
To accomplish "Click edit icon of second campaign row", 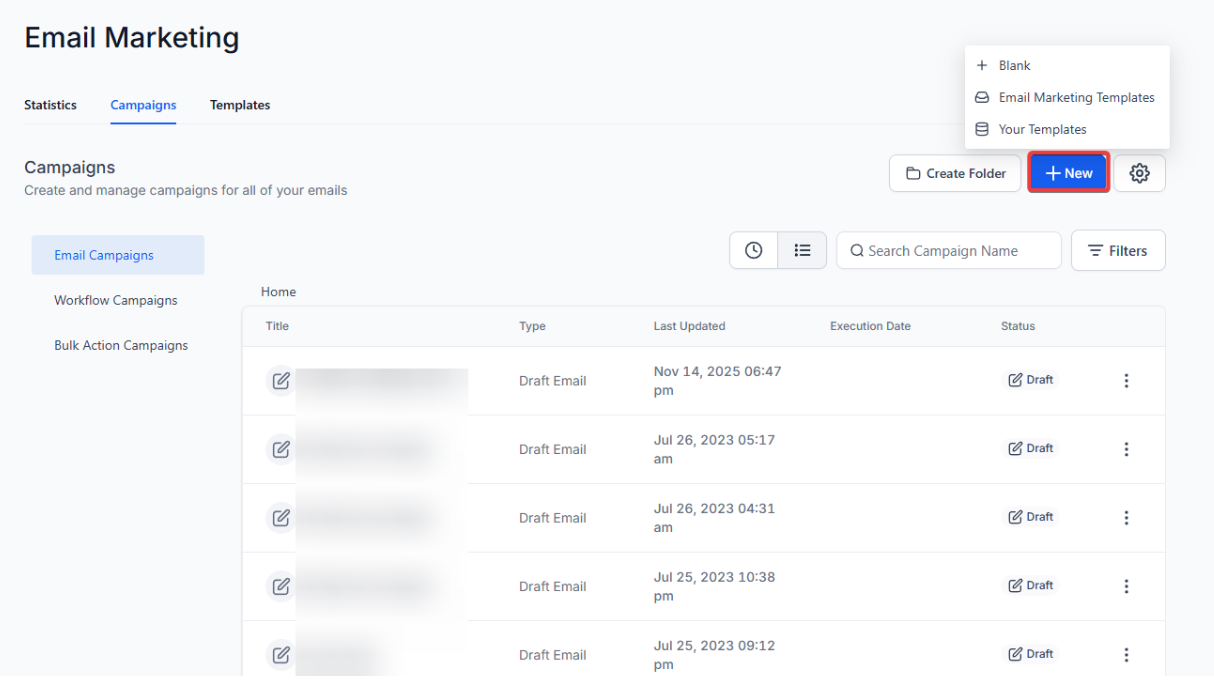I will coord(281,450).
